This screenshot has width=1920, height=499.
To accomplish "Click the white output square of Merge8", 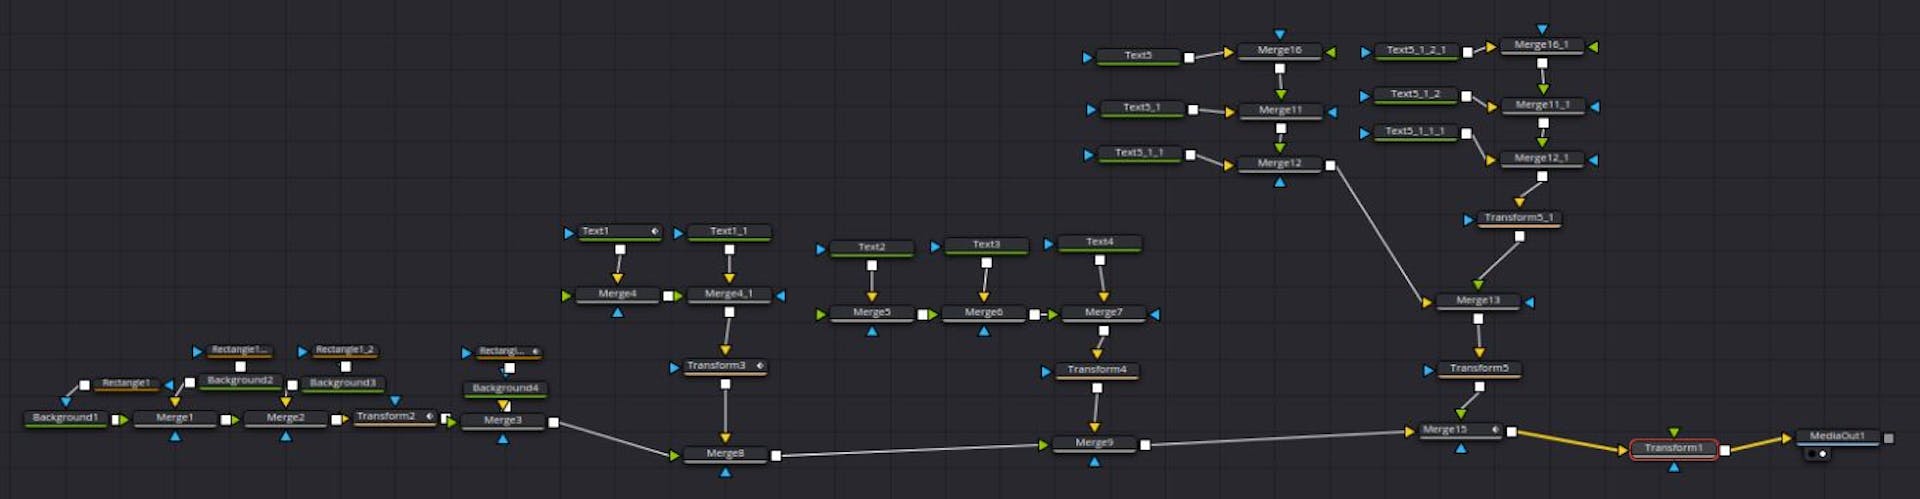I will [776, 456].
